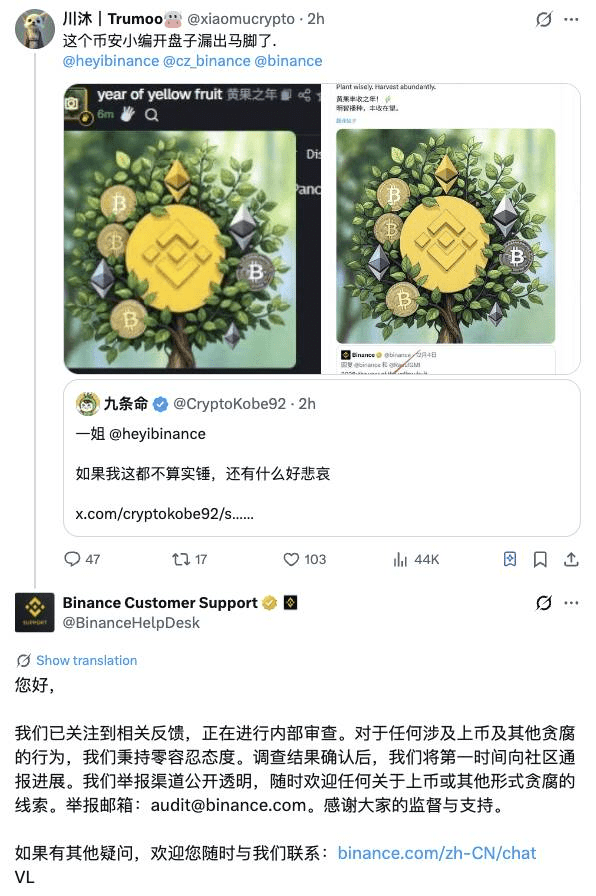
Task: Show translation of Binance Support reply
Action: click(86, 661)
